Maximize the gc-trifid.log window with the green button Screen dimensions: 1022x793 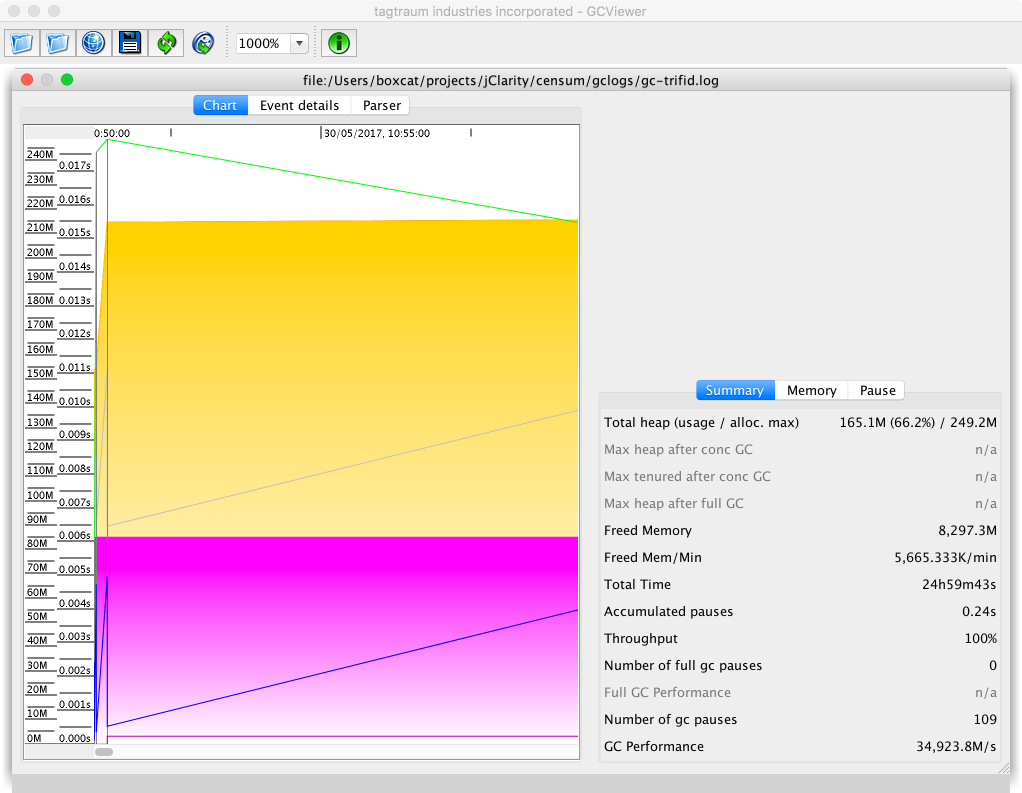[x=67, y=80]
